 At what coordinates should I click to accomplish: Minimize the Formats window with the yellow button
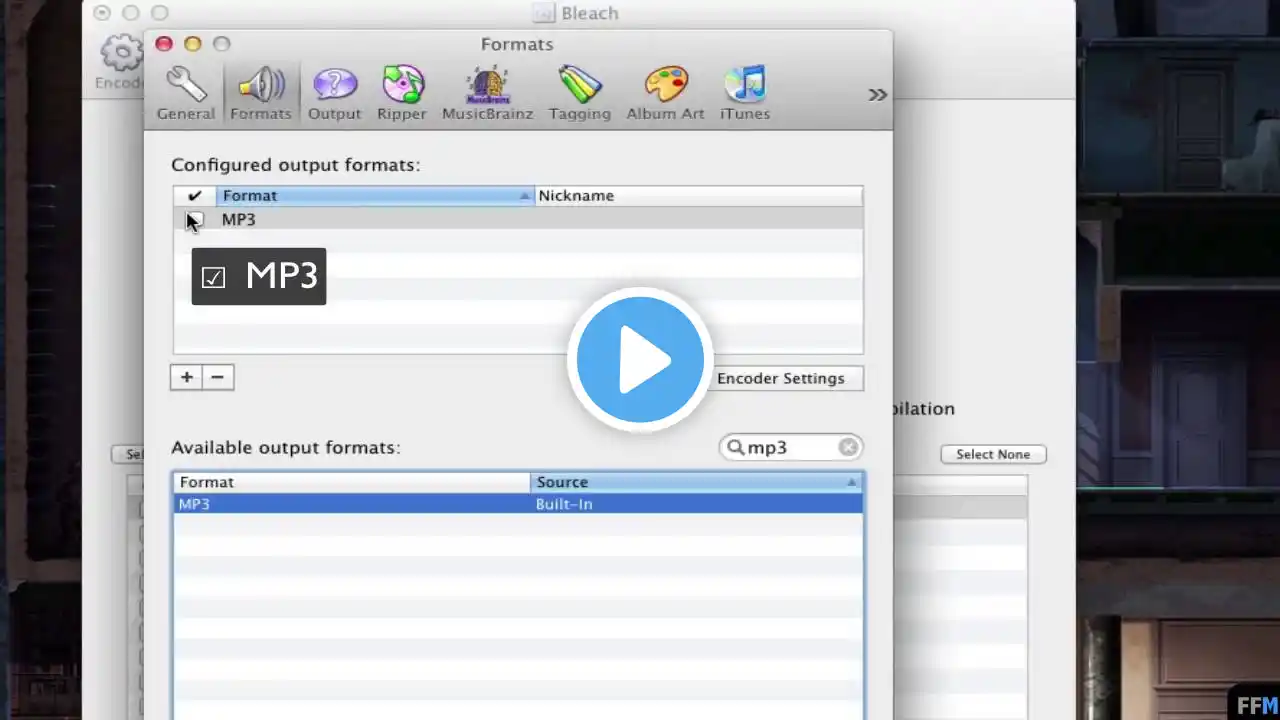tap(193, 44)
